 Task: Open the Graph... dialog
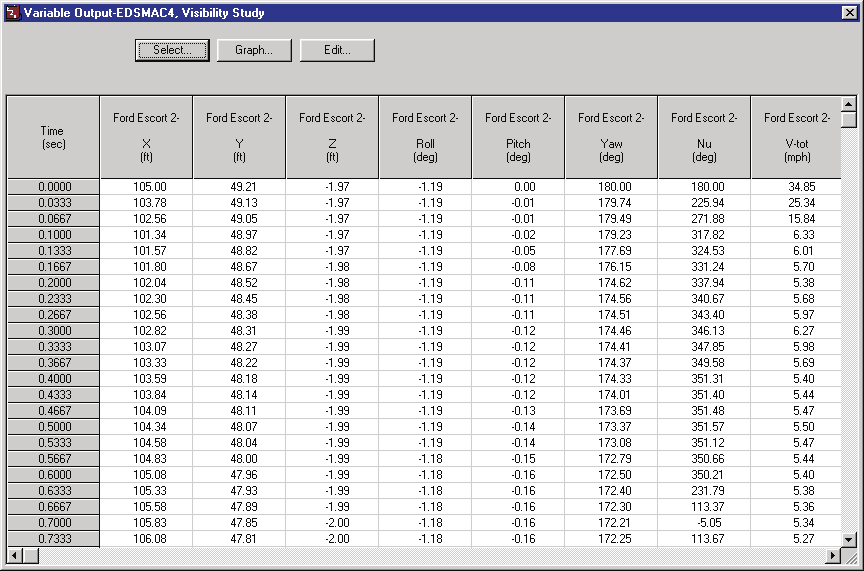(x=254, y=50)
